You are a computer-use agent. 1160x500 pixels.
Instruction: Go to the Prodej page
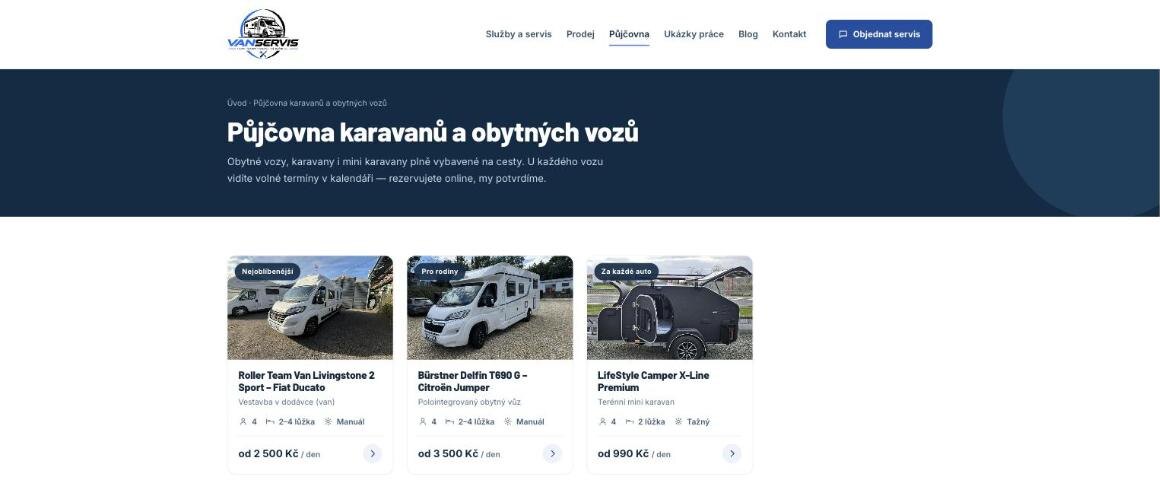pos(580,34)
